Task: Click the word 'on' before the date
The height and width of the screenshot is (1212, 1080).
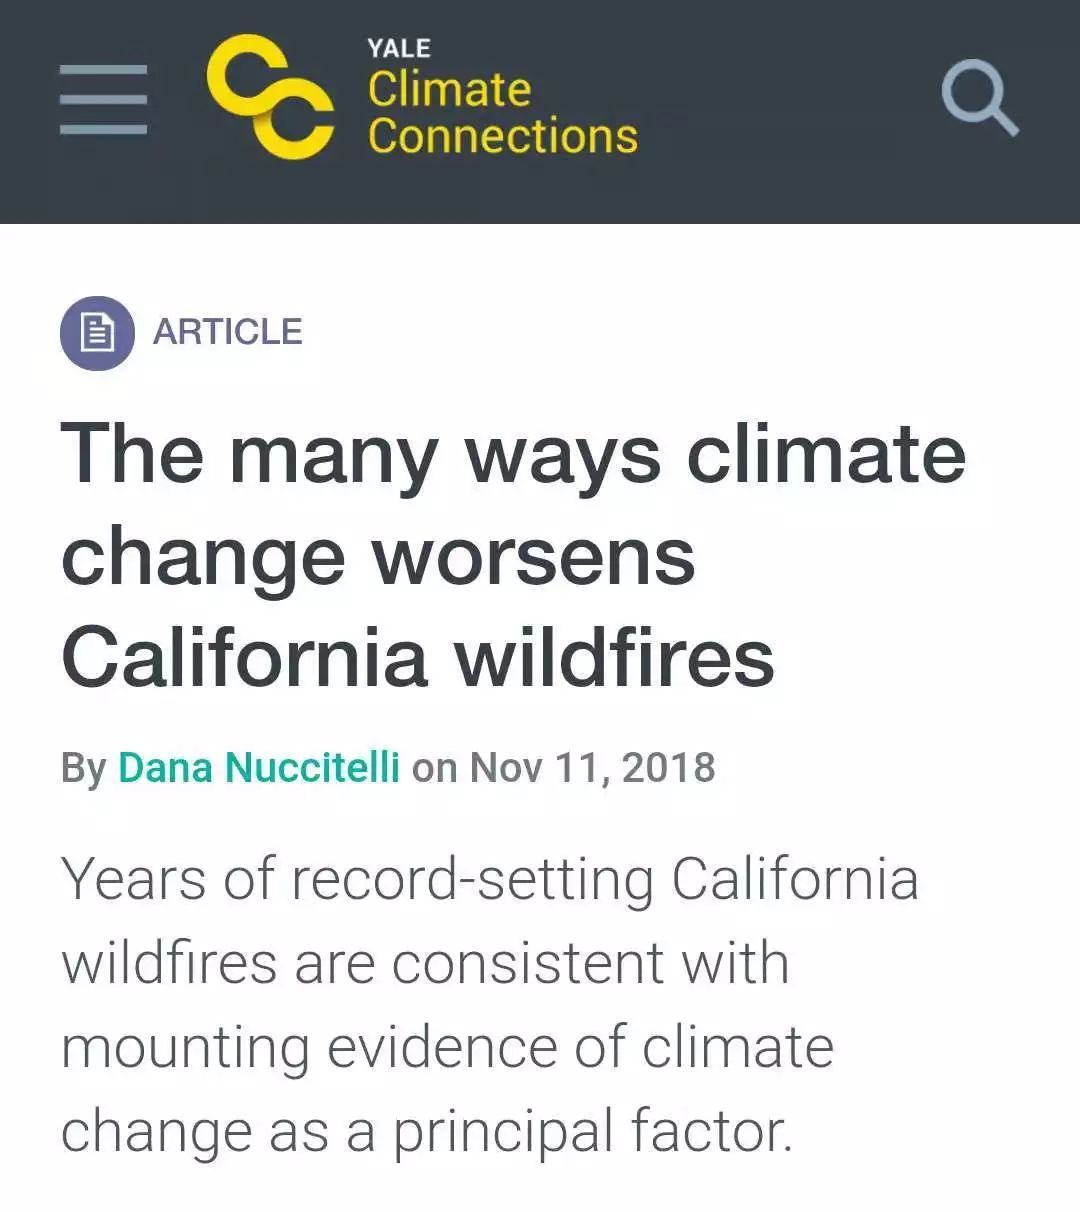Action: pyautogui.click(x=435, y=768)
